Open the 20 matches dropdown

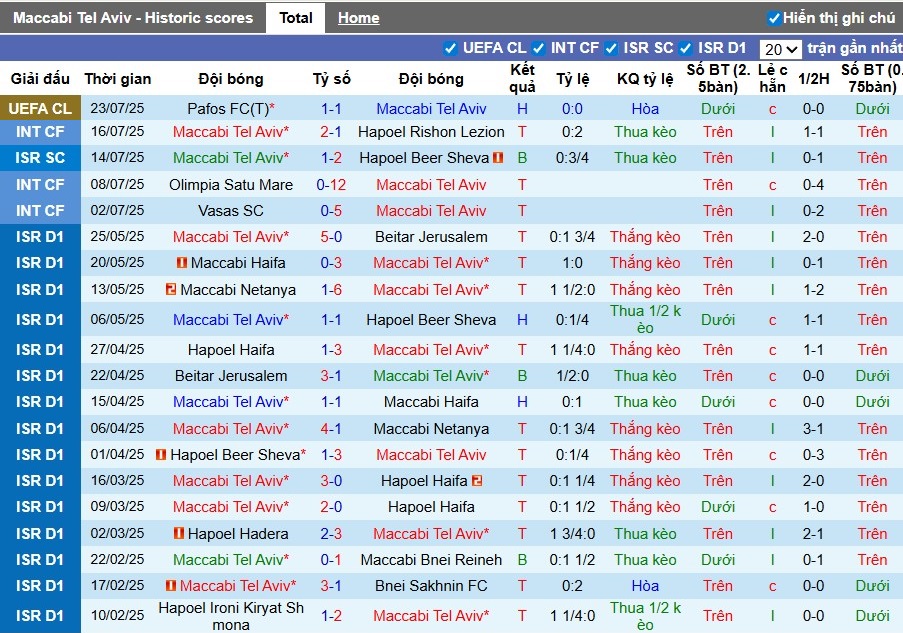[780, 50]
